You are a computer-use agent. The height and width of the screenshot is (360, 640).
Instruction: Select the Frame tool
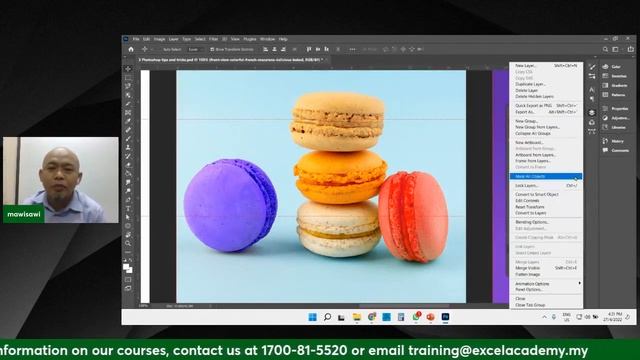point(128,112)
